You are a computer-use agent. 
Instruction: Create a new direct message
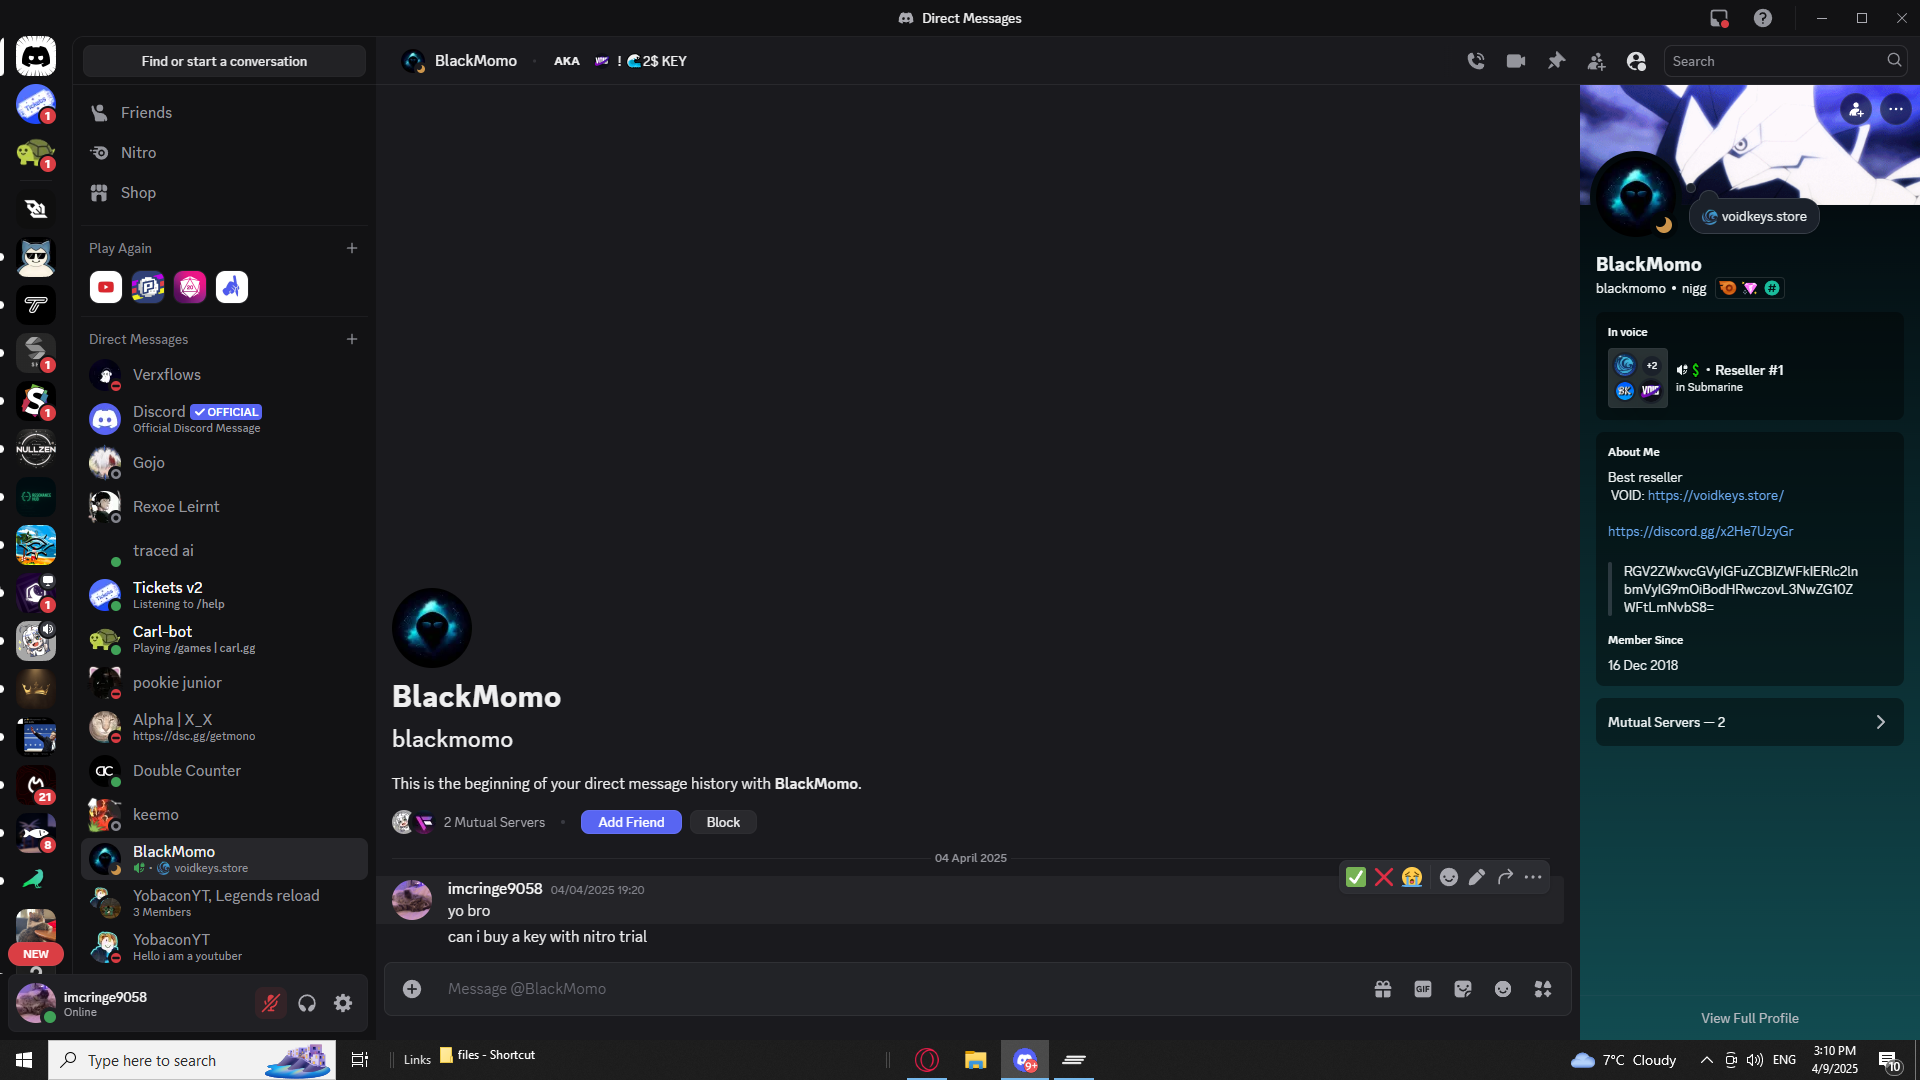click(352, 339)
